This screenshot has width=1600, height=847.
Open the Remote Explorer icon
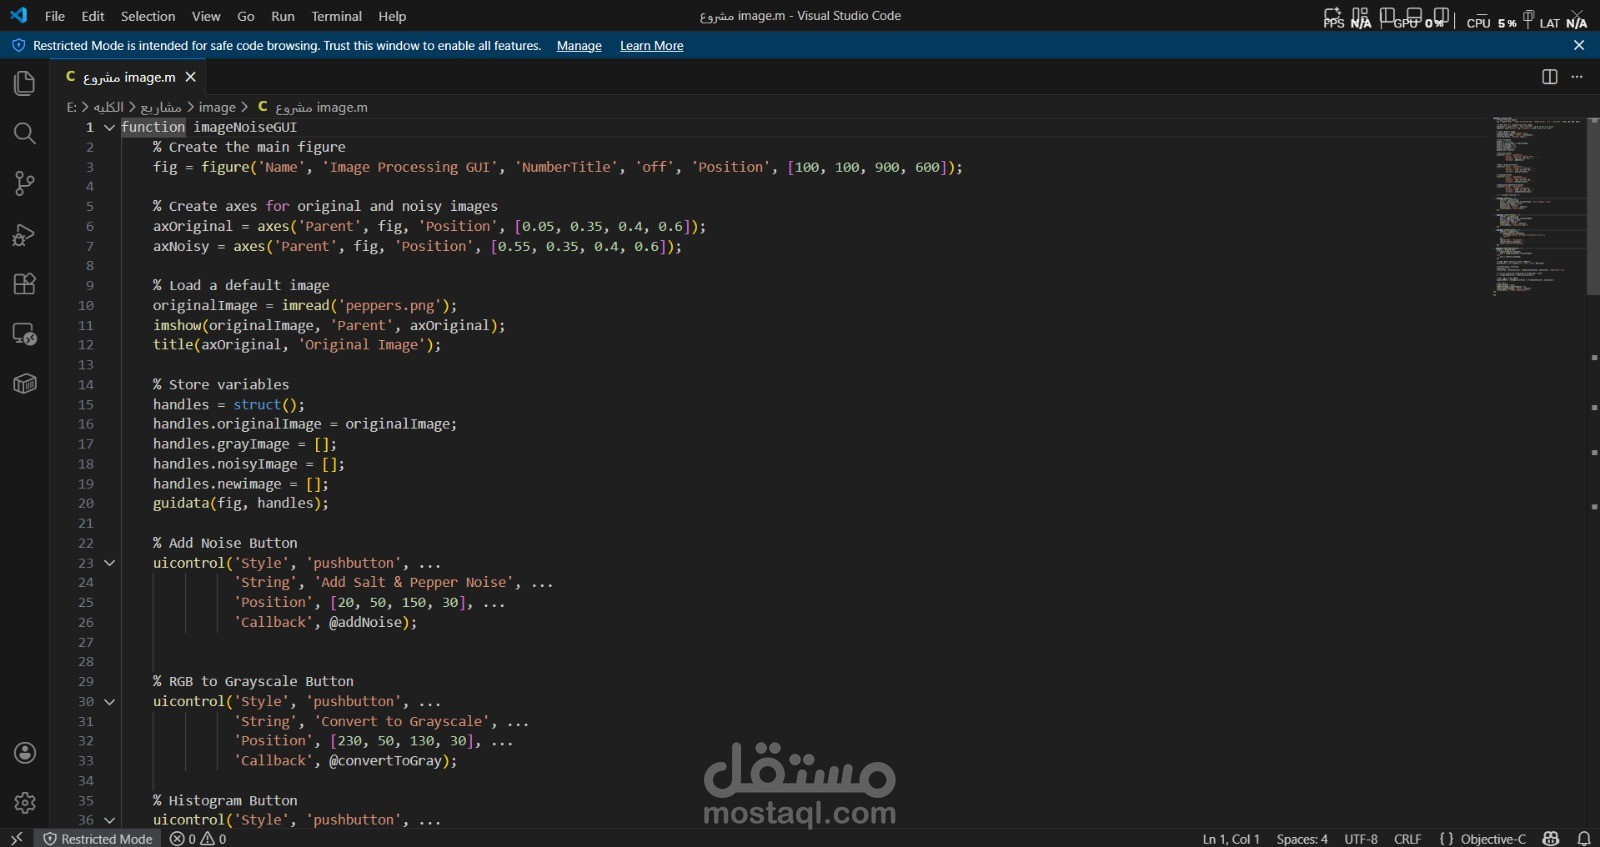click(x=24, y=334)
